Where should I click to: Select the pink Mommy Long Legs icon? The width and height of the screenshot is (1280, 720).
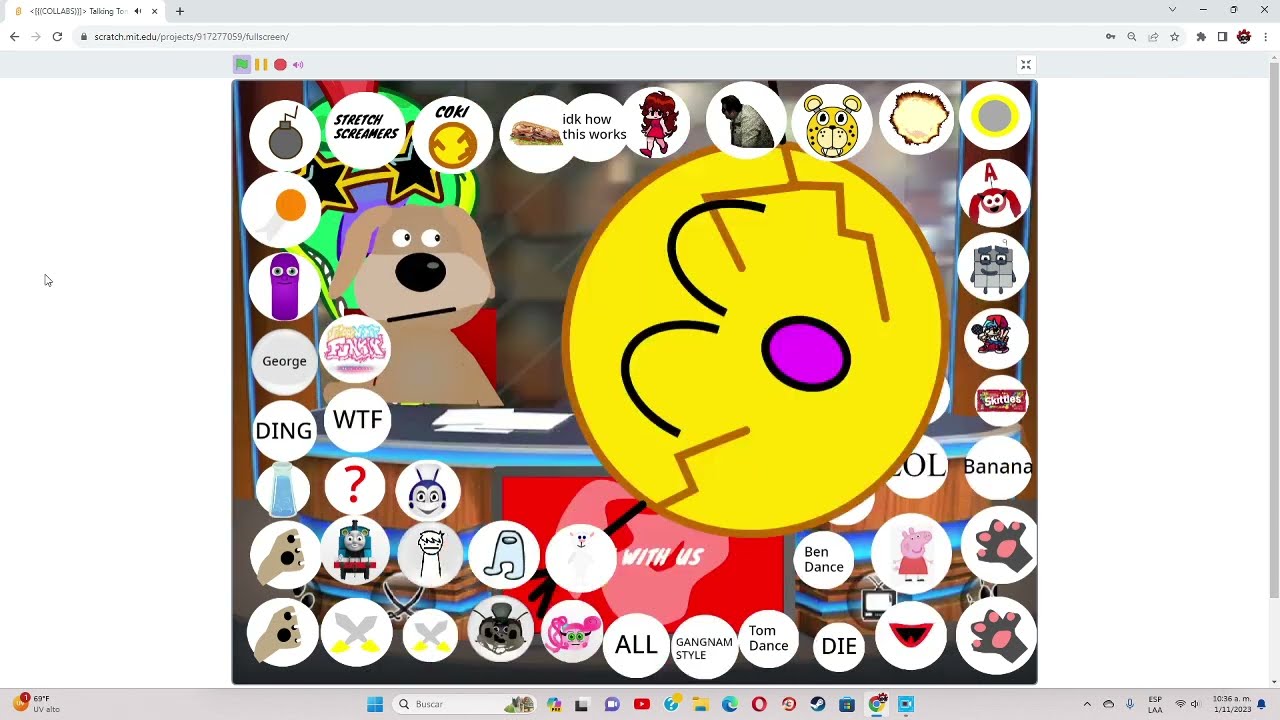point(573,633)
